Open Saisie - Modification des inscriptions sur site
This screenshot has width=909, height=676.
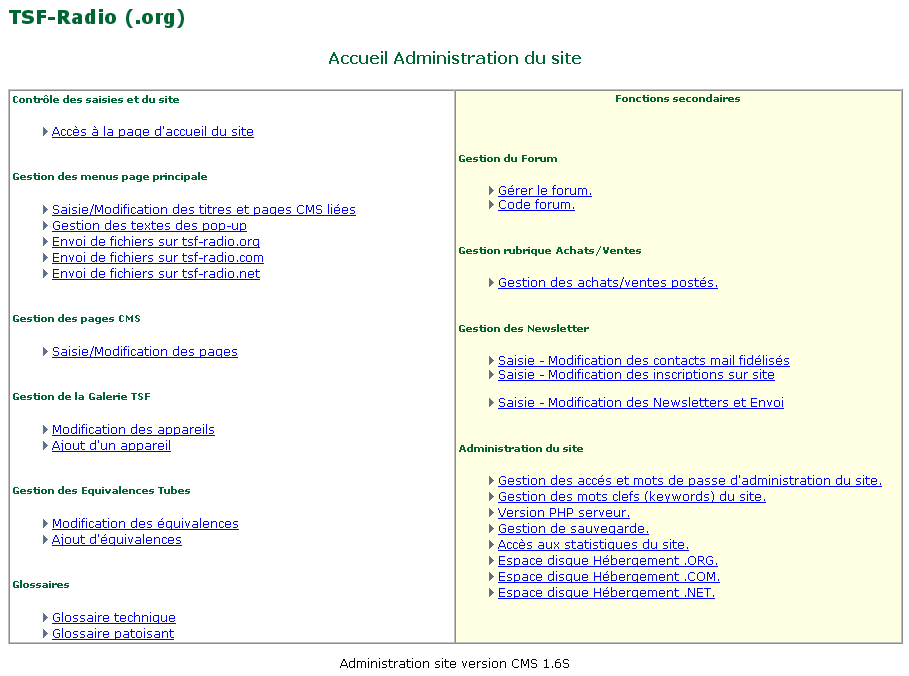[636, 375]
